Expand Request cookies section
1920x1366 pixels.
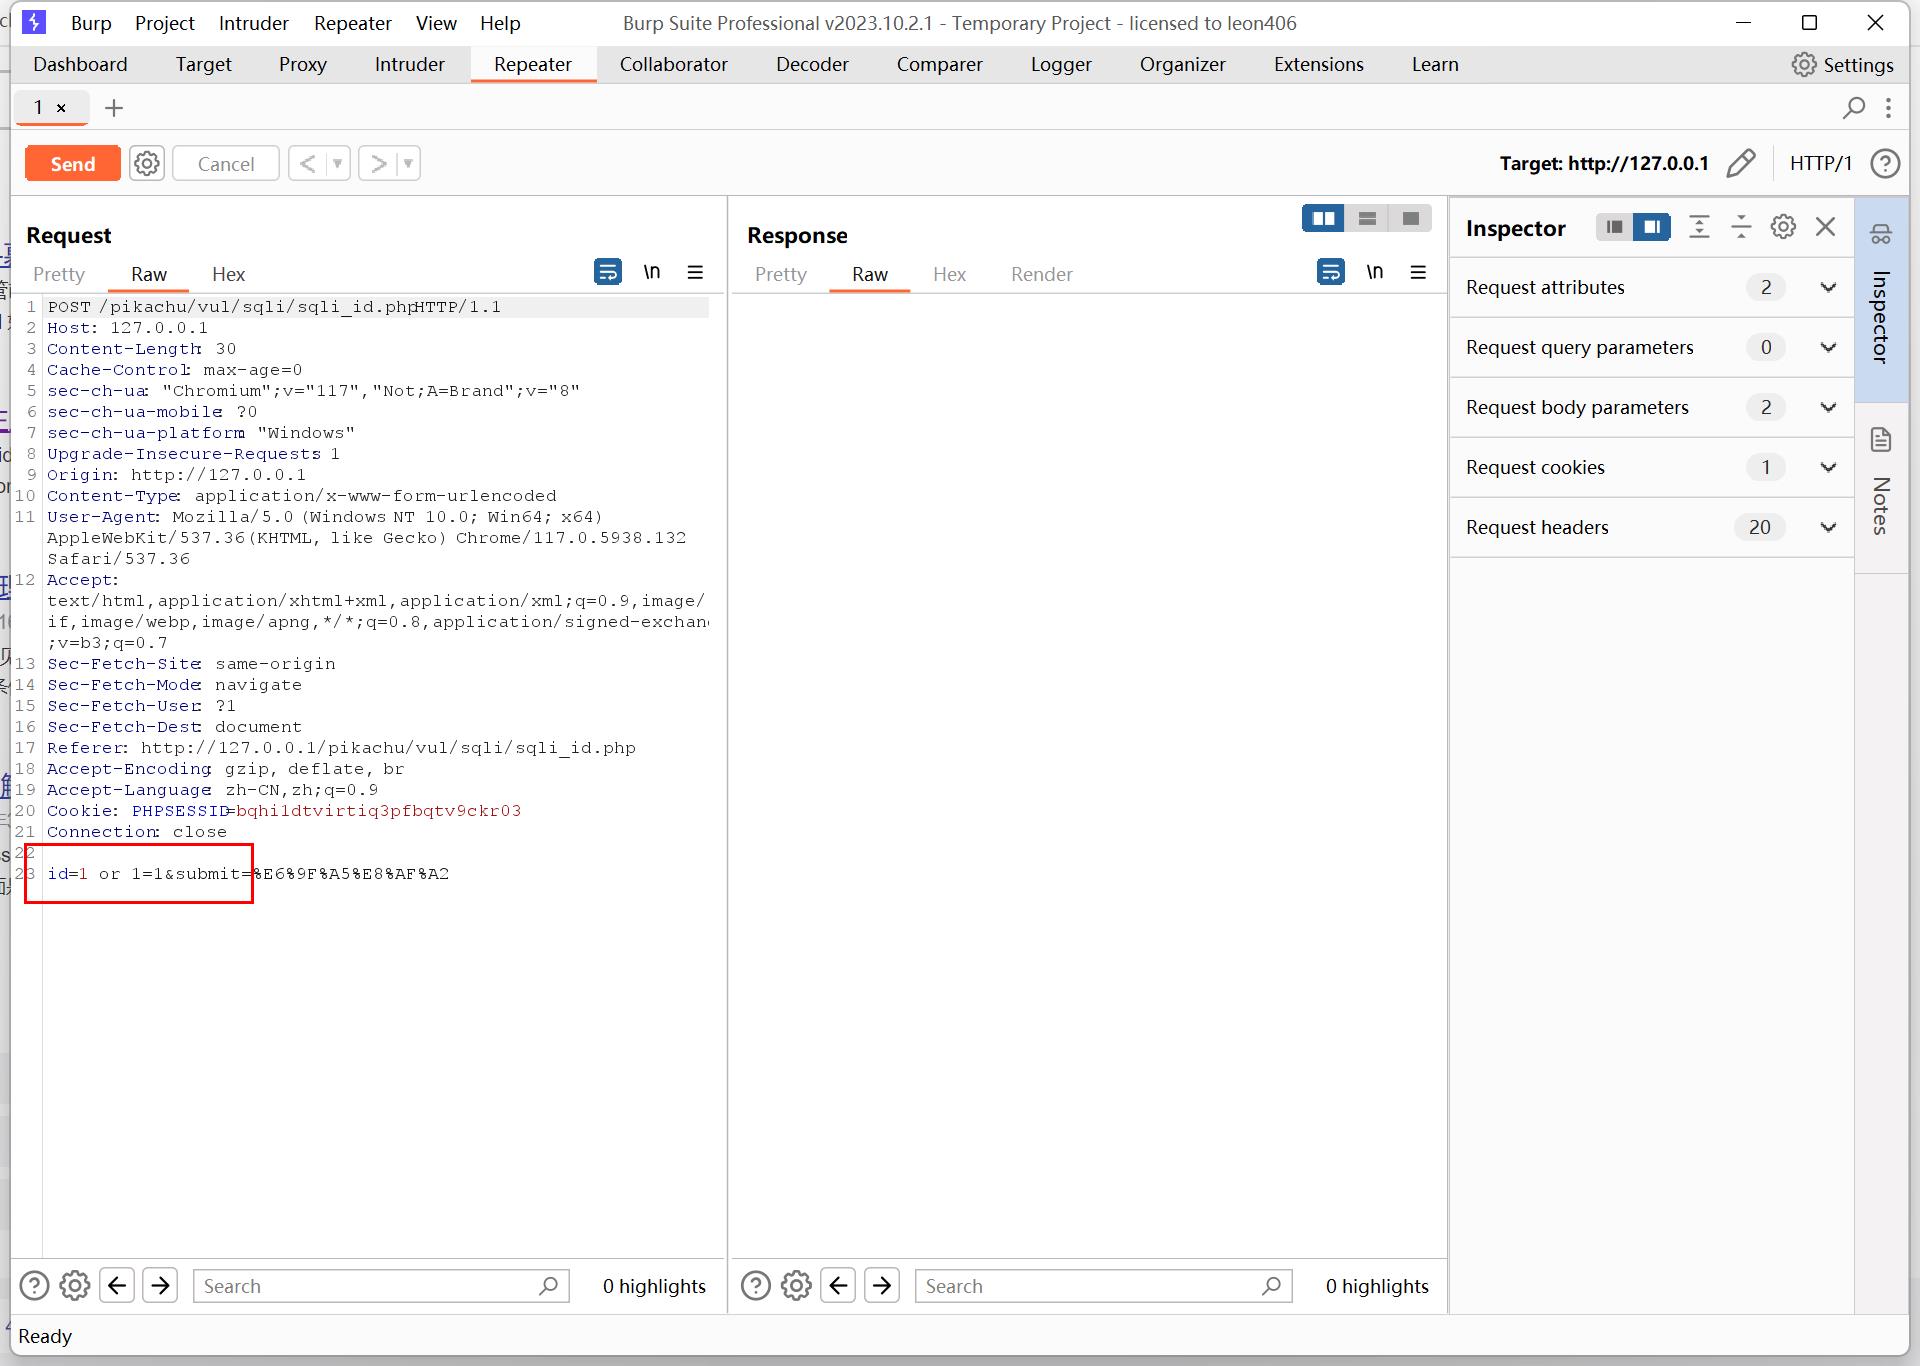point(1652,468)
